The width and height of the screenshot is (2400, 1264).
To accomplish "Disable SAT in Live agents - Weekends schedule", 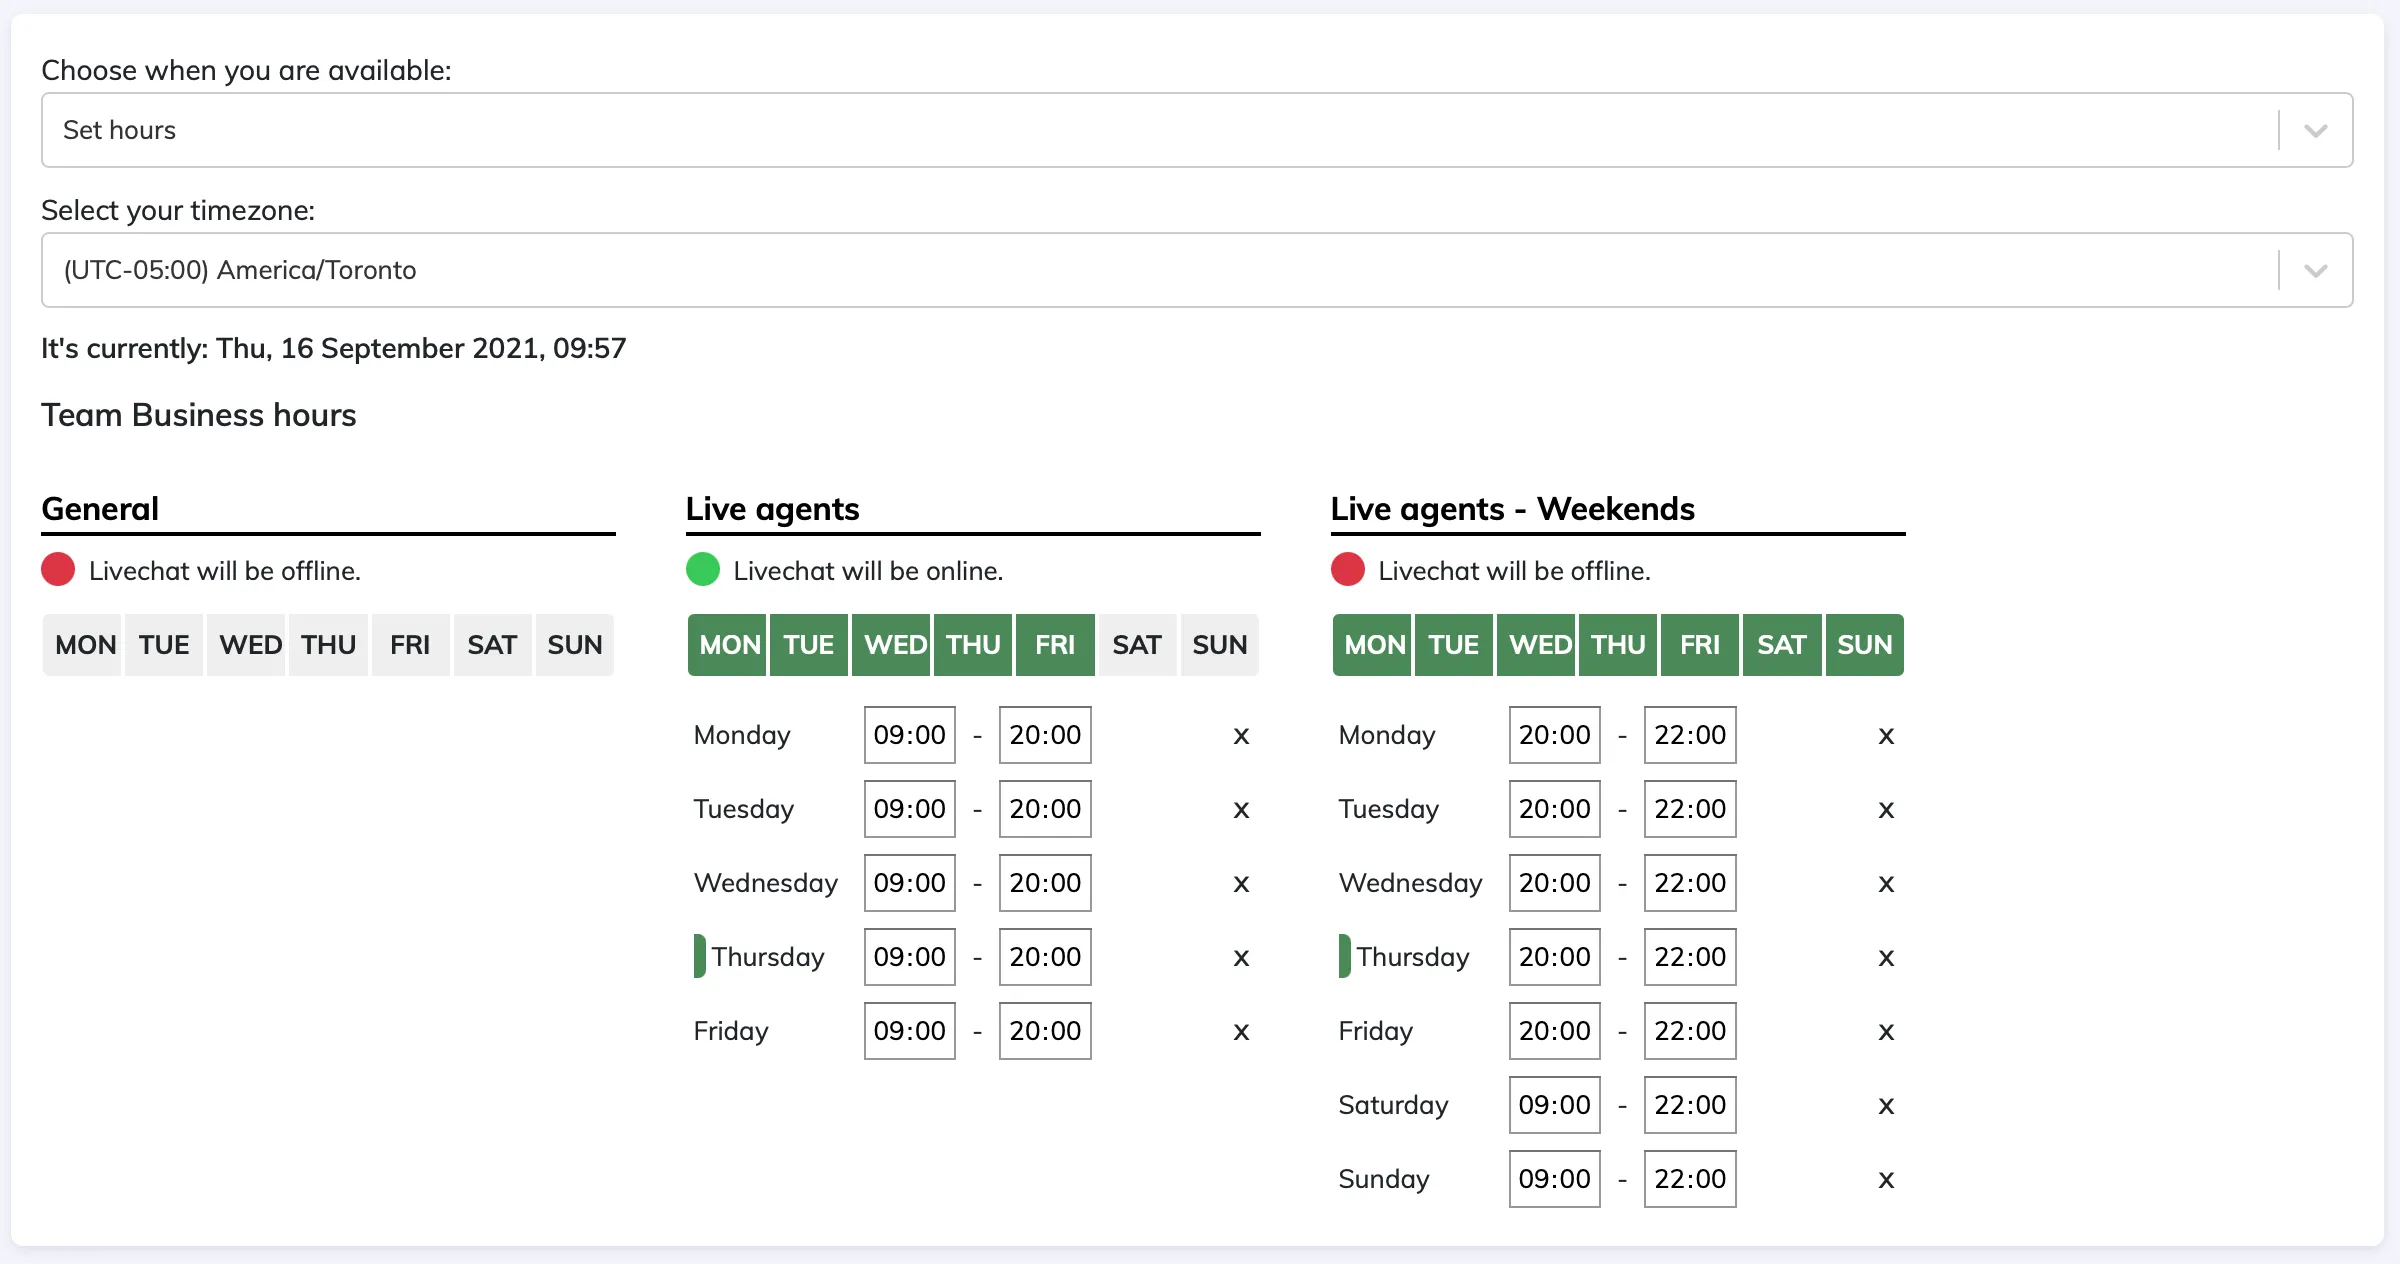I will [x=1782, y=645].
